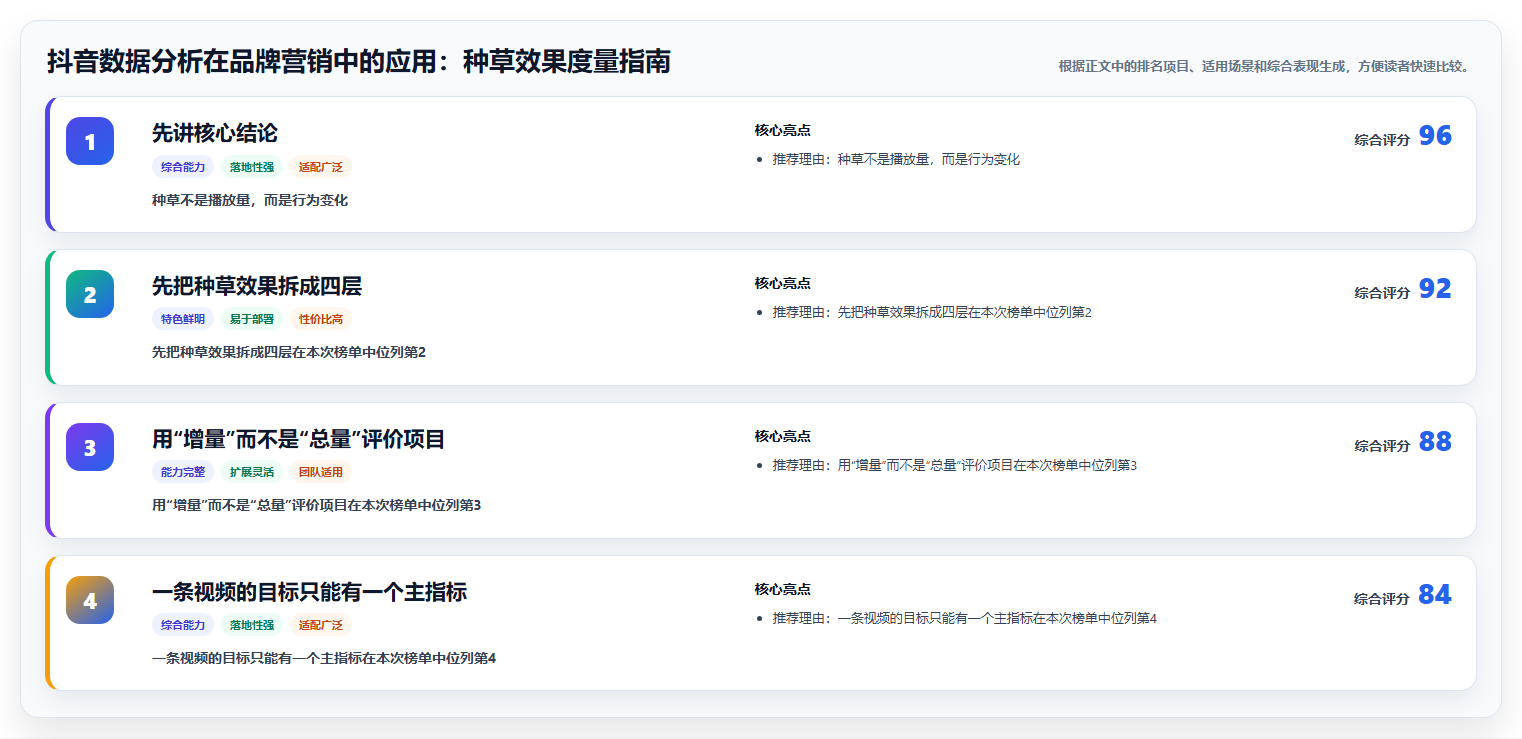Image resolution: width=1522 pixels, height=739 pixels.
Task: Click the 综合评分 label beside 96
Action: pos(1382,140)
